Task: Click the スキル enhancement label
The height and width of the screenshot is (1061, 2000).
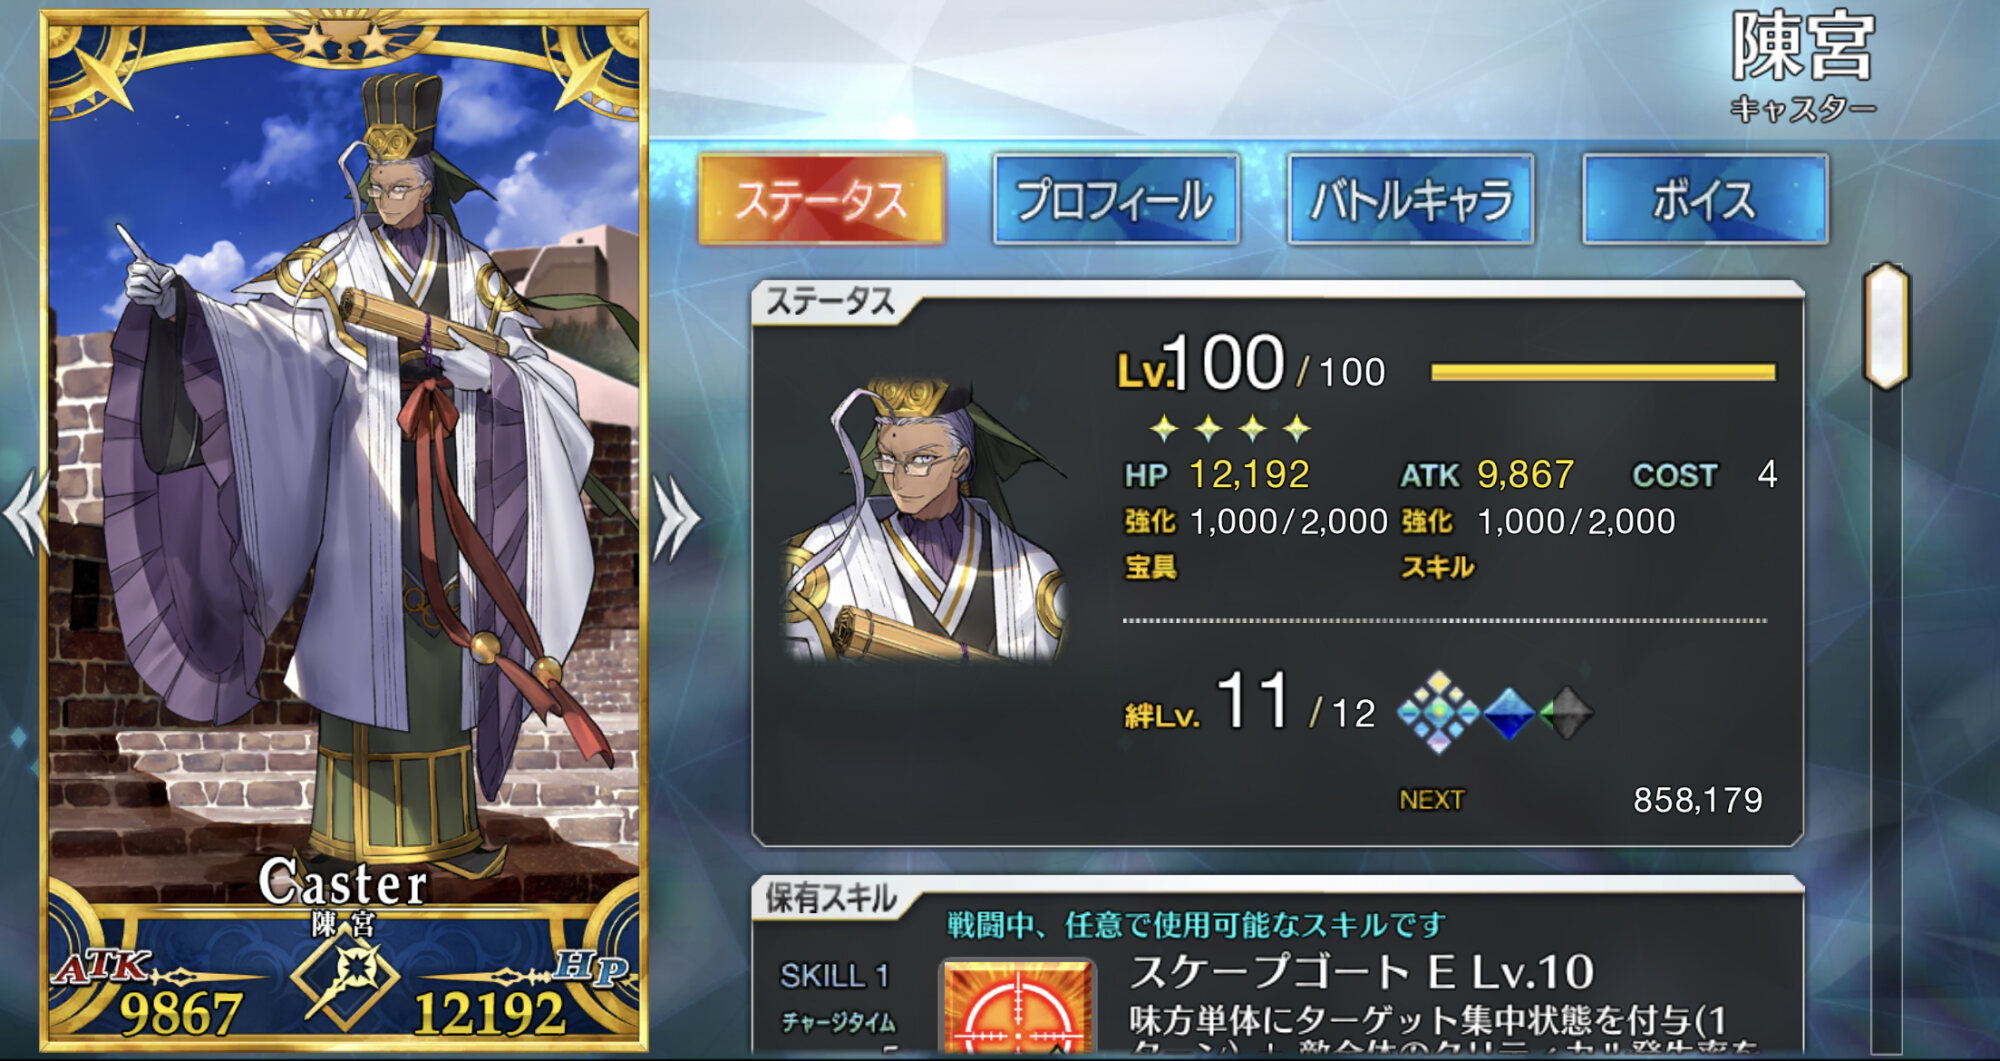Action: pyautogui.click(x=1437, y=567)
